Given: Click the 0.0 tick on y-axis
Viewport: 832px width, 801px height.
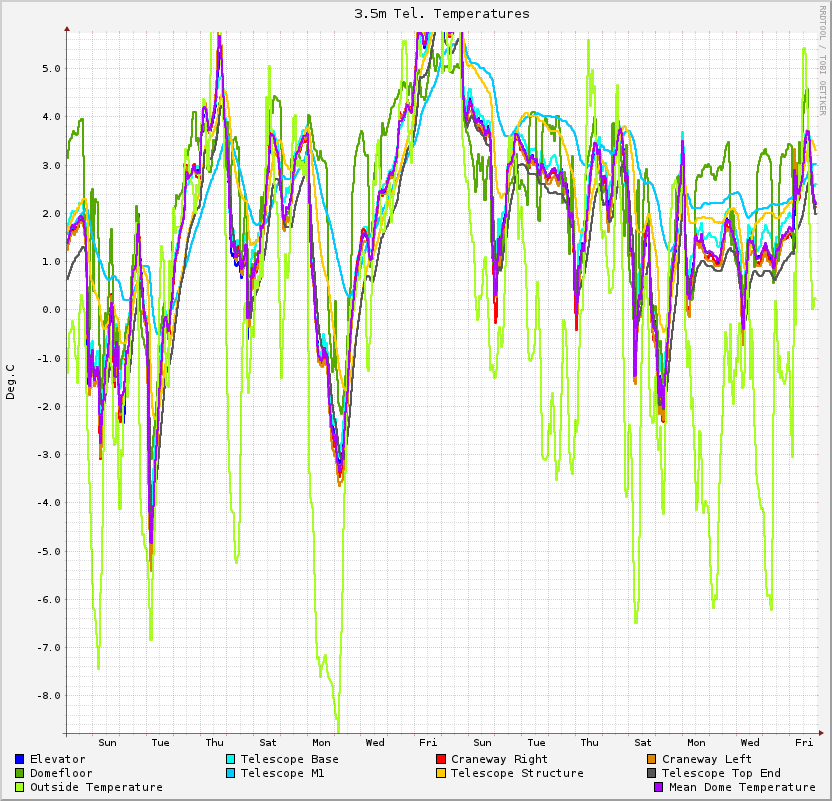Looking at the screenshot, I should tap(51, 310).
